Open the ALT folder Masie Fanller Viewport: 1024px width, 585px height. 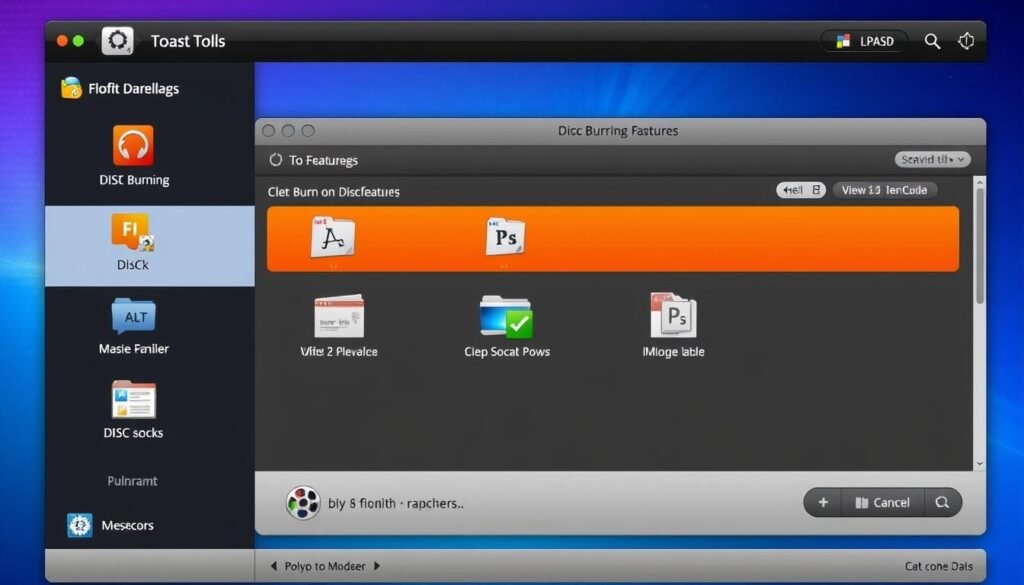coord(133,317)
